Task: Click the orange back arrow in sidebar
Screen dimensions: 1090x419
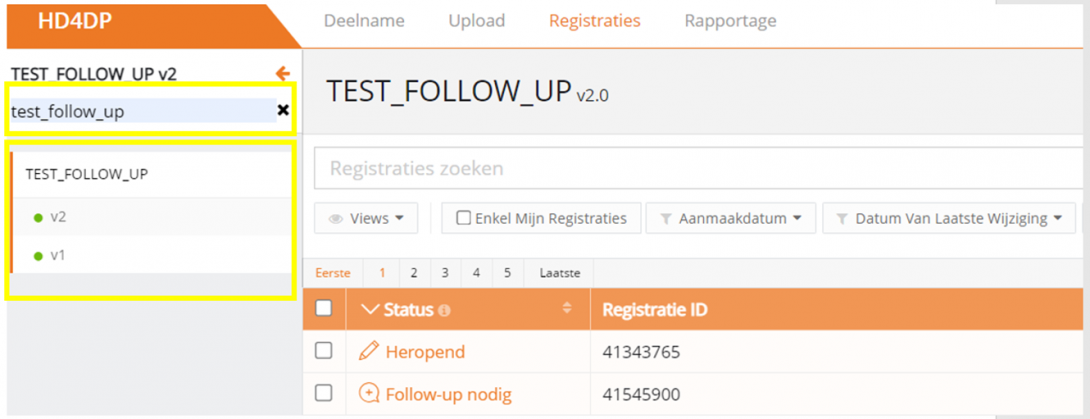Action: pos(282,73)
